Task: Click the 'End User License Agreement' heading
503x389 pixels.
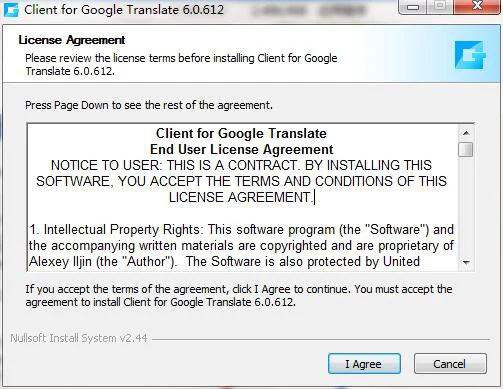Action: [241, 149]
